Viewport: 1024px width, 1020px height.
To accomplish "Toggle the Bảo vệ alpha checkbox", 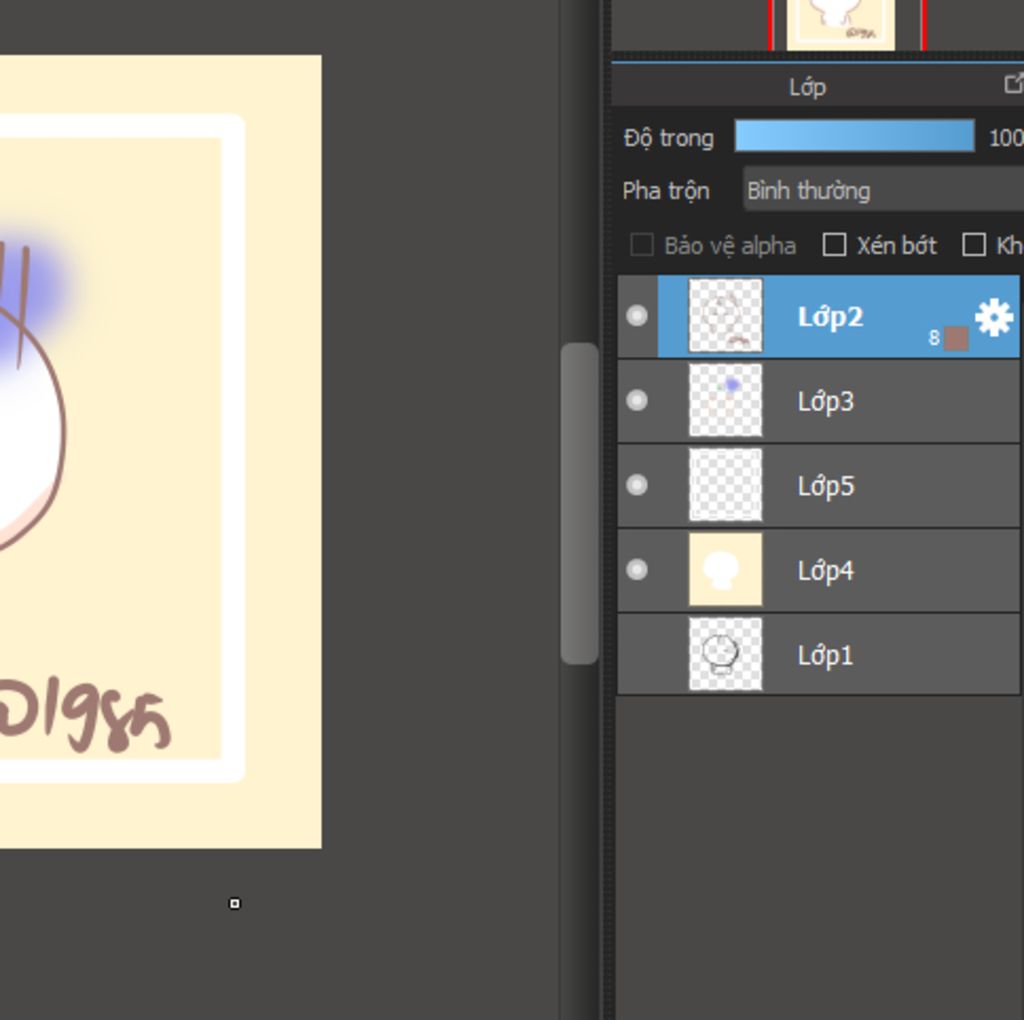I will 641,246.
